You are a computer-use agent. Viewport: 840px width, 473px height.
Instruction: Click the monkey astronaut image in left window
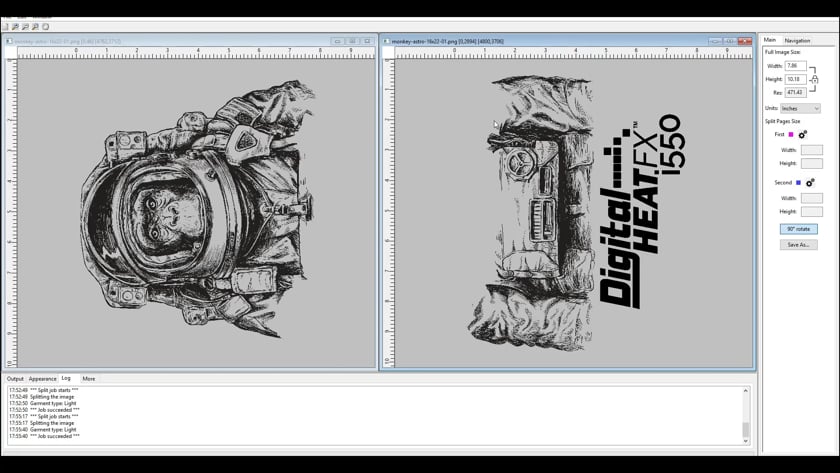click(198, 210)
